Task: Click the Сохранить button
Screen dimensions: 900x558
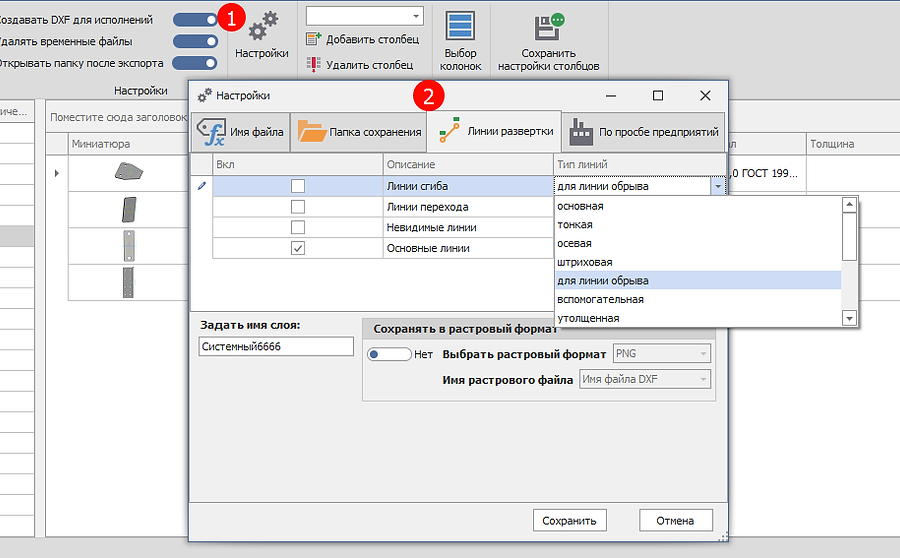Action: click(x=568, y=520)
